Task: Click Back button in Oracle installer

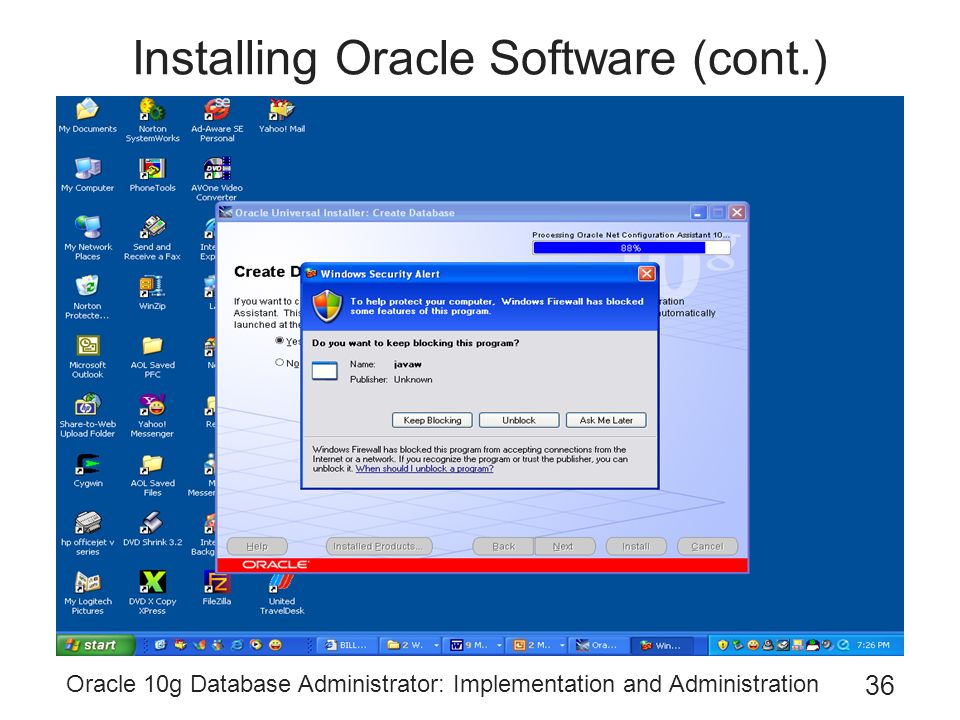Action: pos(504,546)
